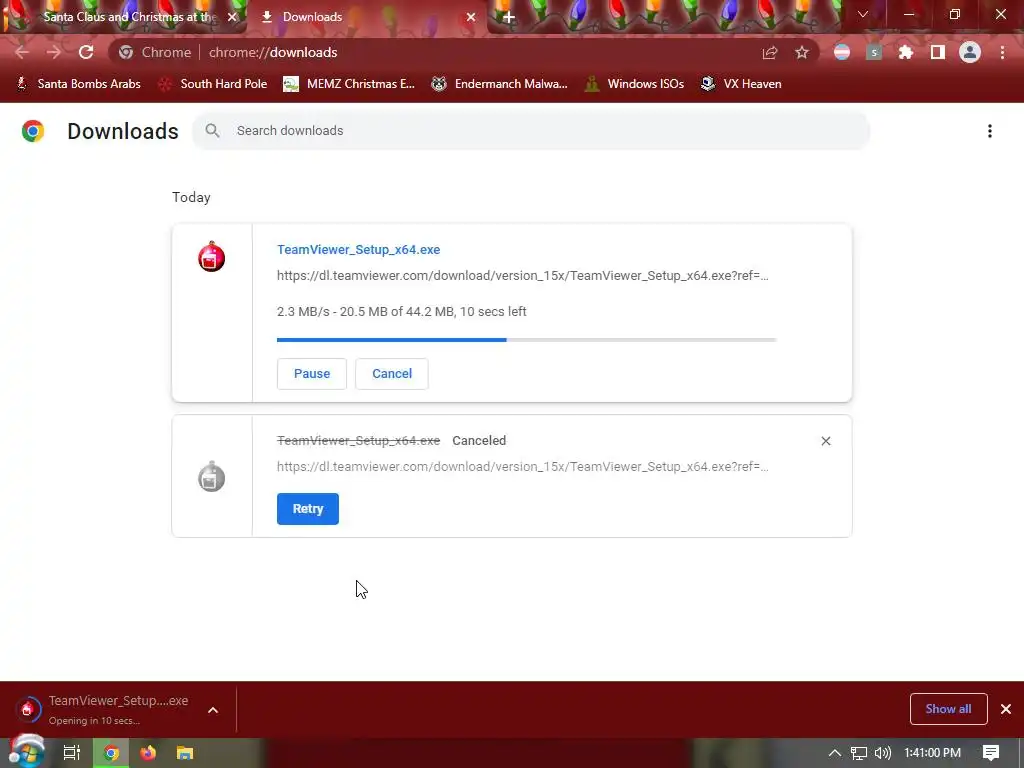Open South Hard Pole bookmark
Viewport: 1024px width, 768px height.
[x=213, y=84]
